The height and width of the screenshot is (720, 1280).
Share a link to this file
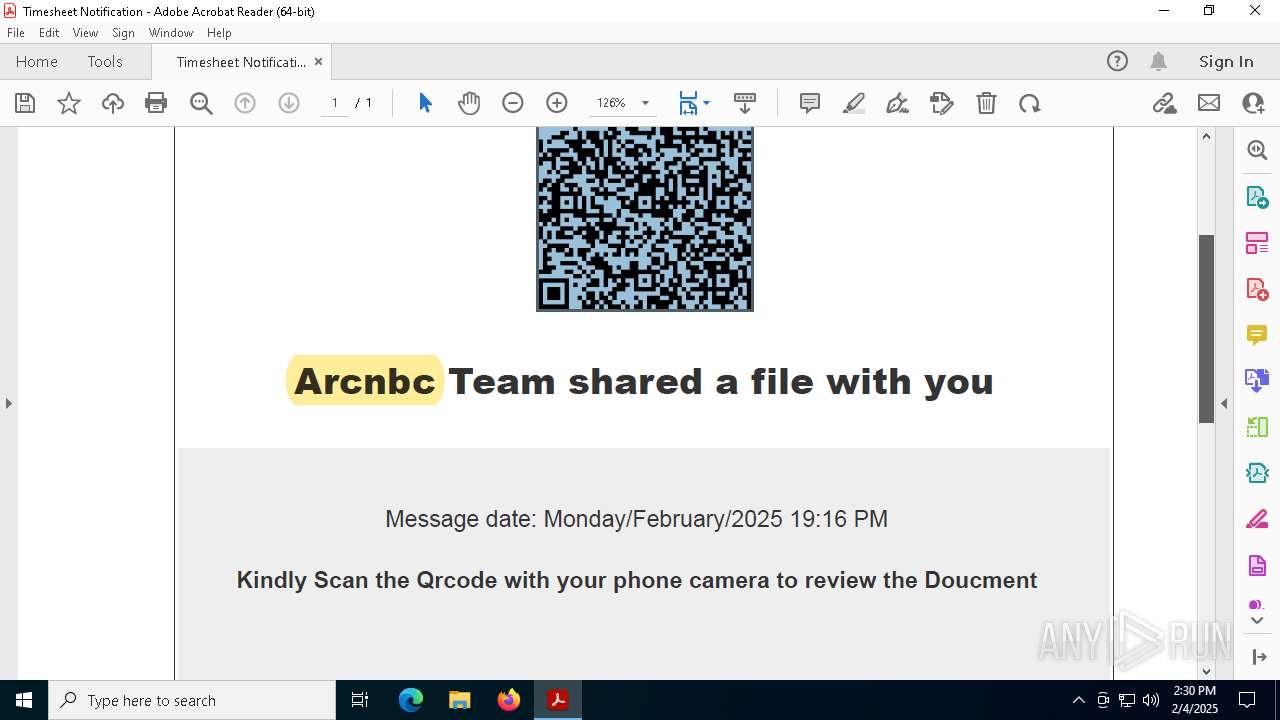[1165, 103]
